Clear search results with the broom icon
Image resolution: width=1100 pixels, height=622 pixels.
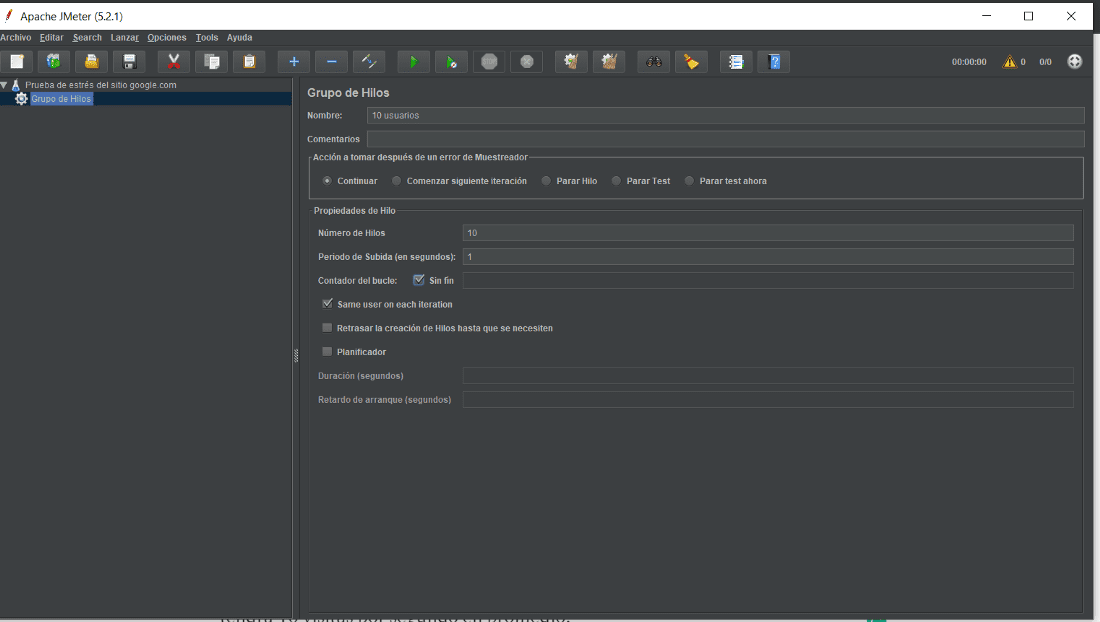pos(691,61)
